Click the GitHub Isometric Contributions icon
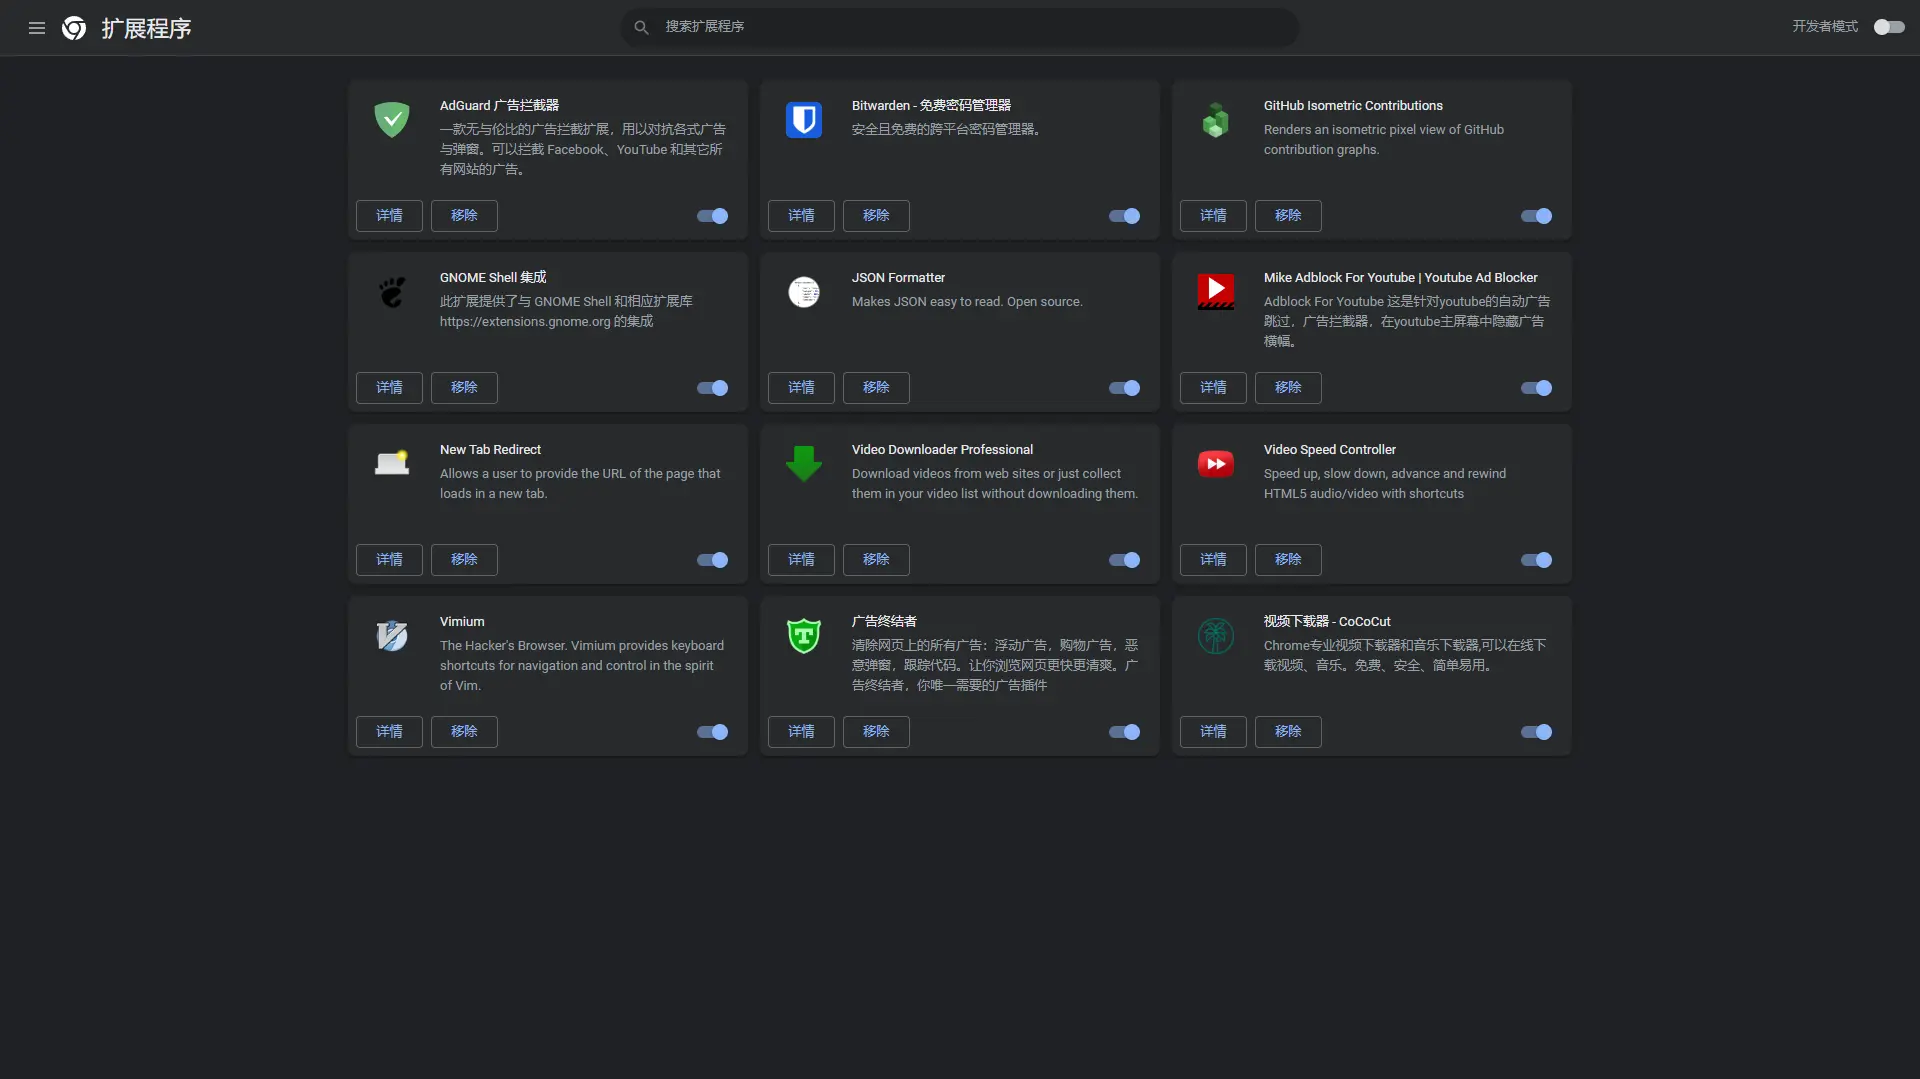Screen dimensions: 1920x1079 [x=1216, y=120]
